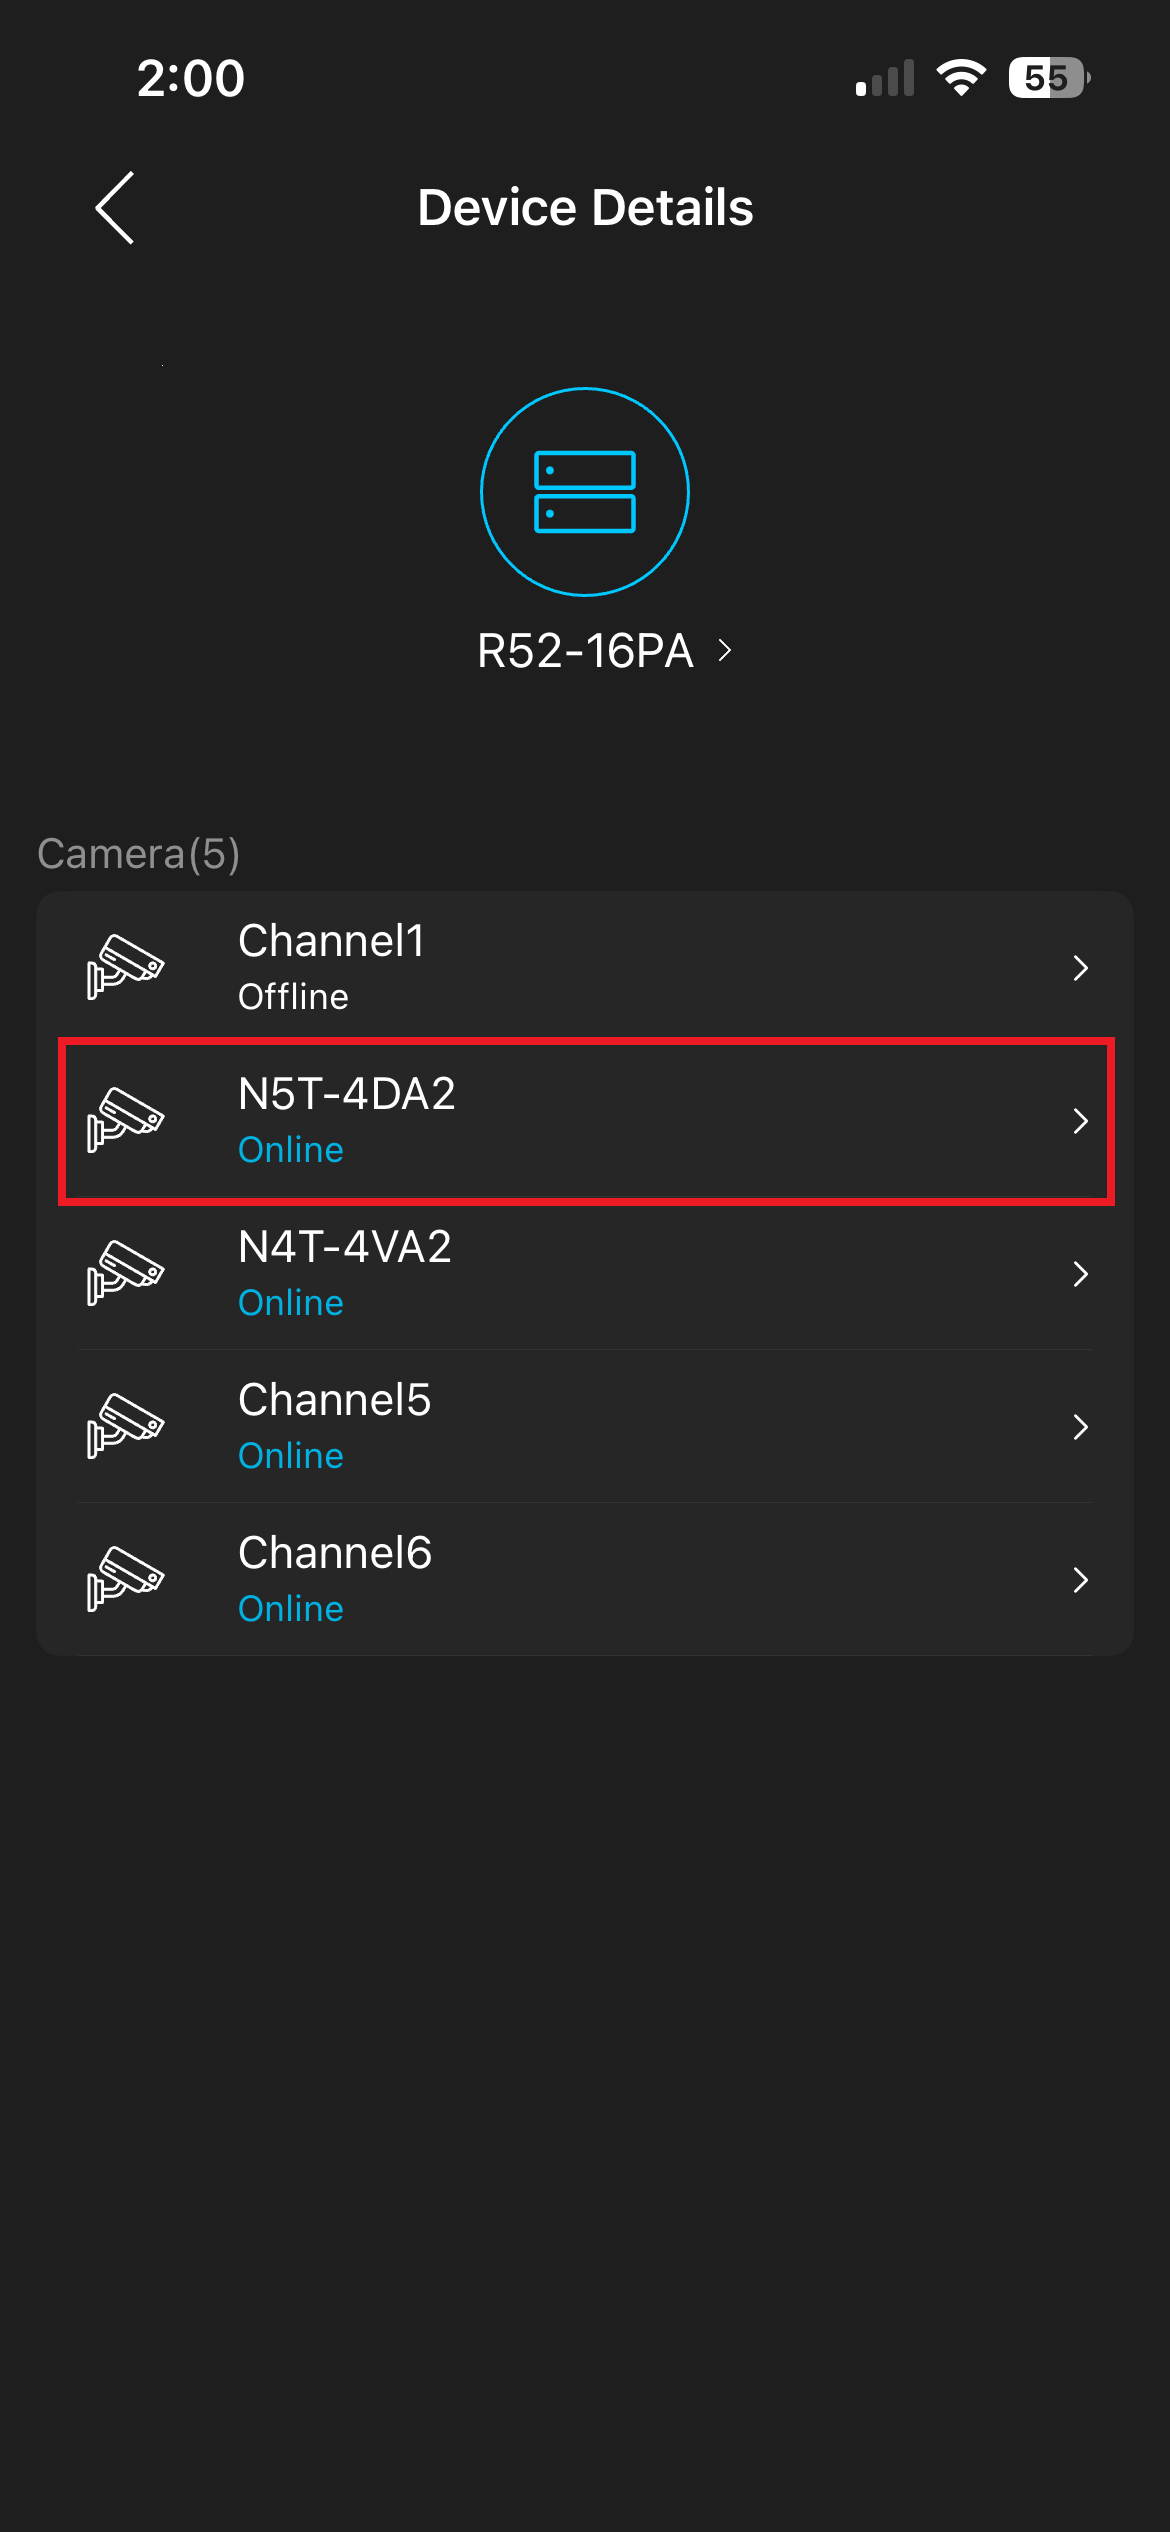Open N4T-4VA2 using its right chevron
Screen dimensions: 1170x2532
pos(1080,1274)
